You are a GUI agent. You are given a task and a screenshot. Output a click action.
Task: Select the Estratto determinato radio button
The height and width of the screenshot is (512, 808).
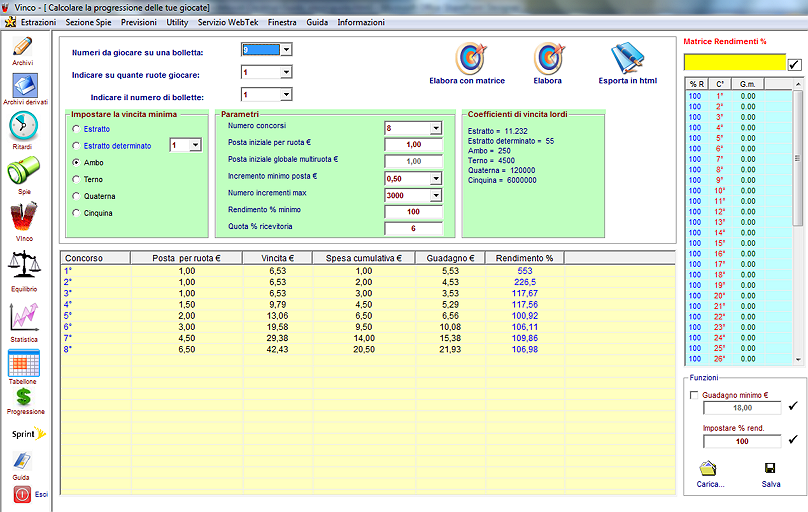(76, 146)
